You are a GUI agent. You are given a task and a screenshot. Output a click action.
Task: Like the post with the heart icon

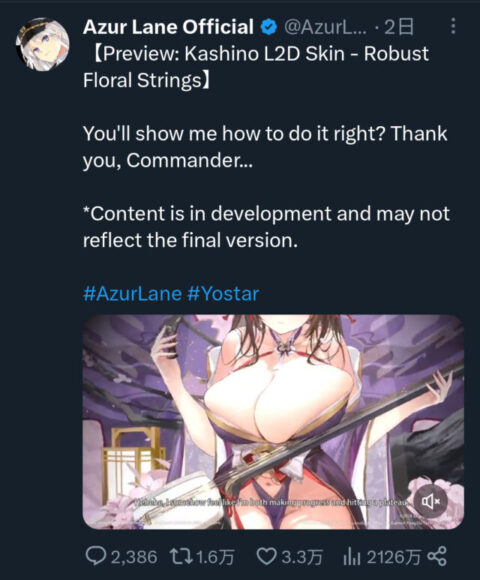[x=266, y=556]
